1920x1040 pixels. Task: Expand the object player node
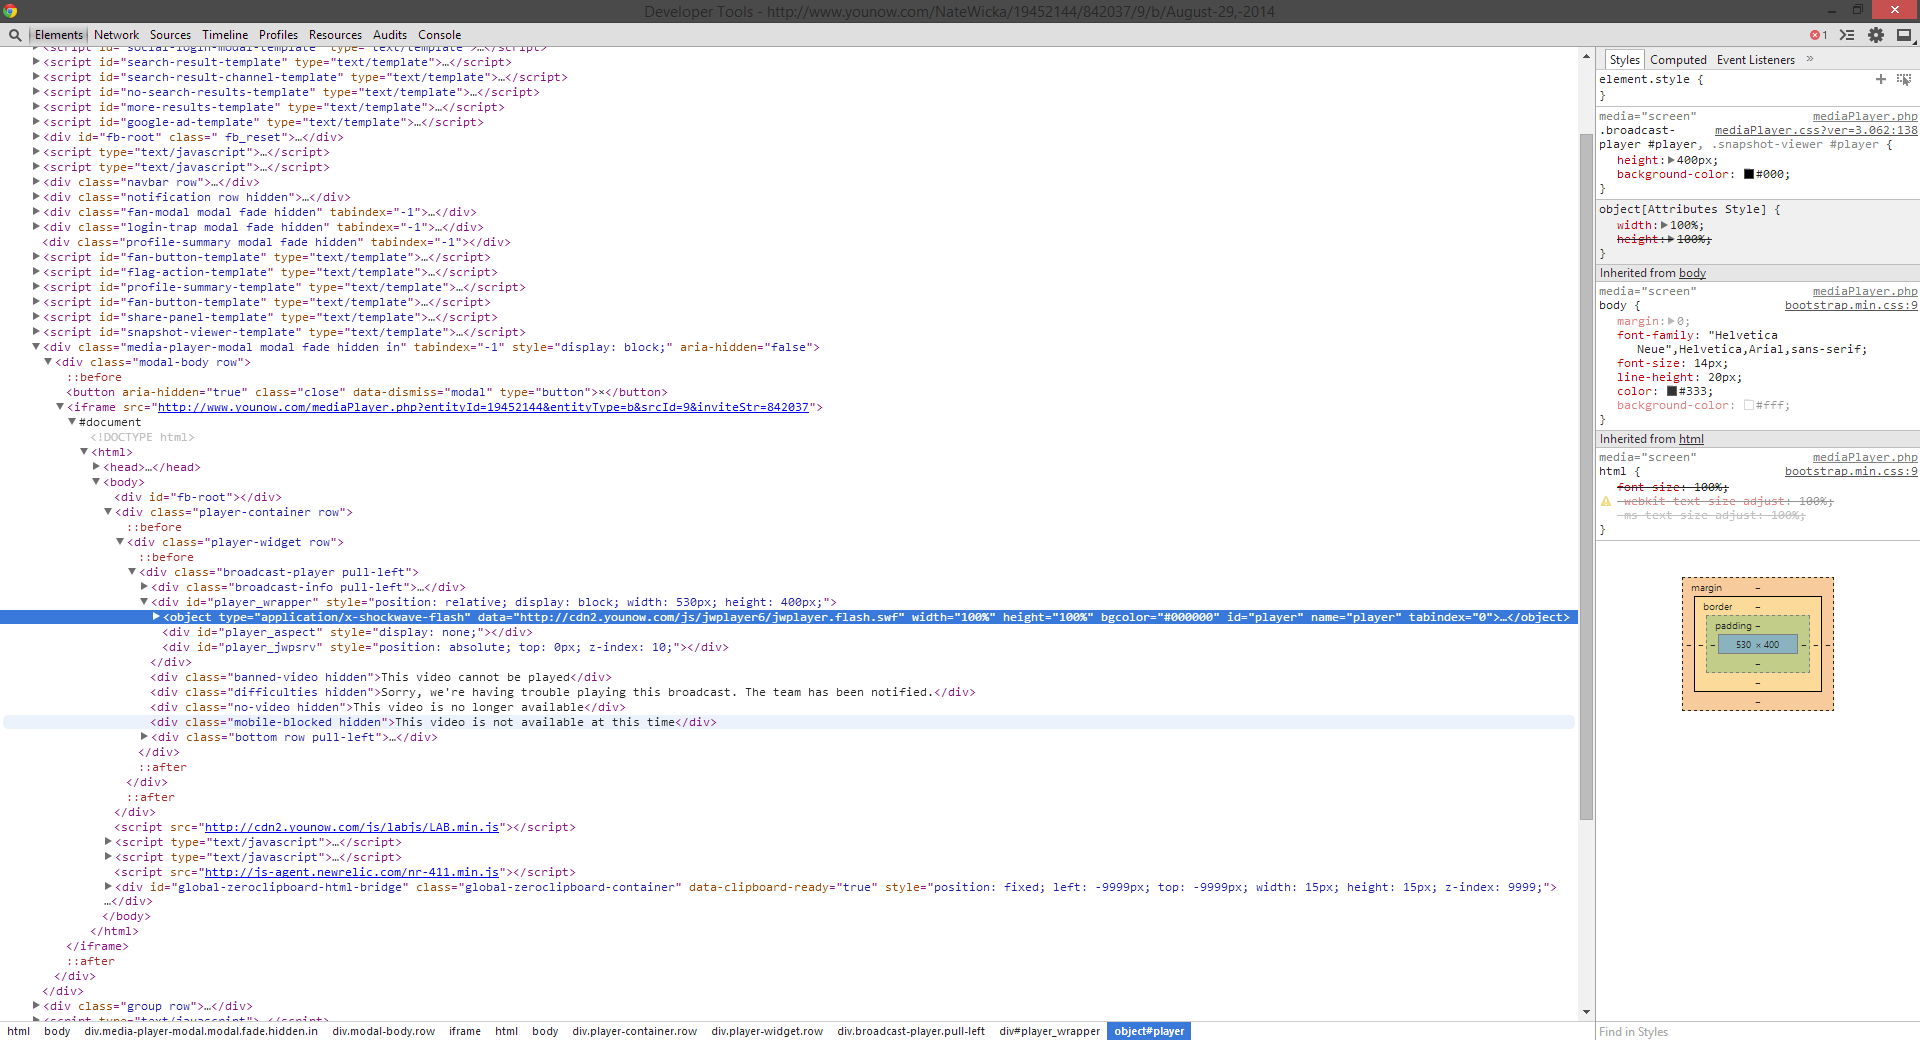(x=156, y=617)
